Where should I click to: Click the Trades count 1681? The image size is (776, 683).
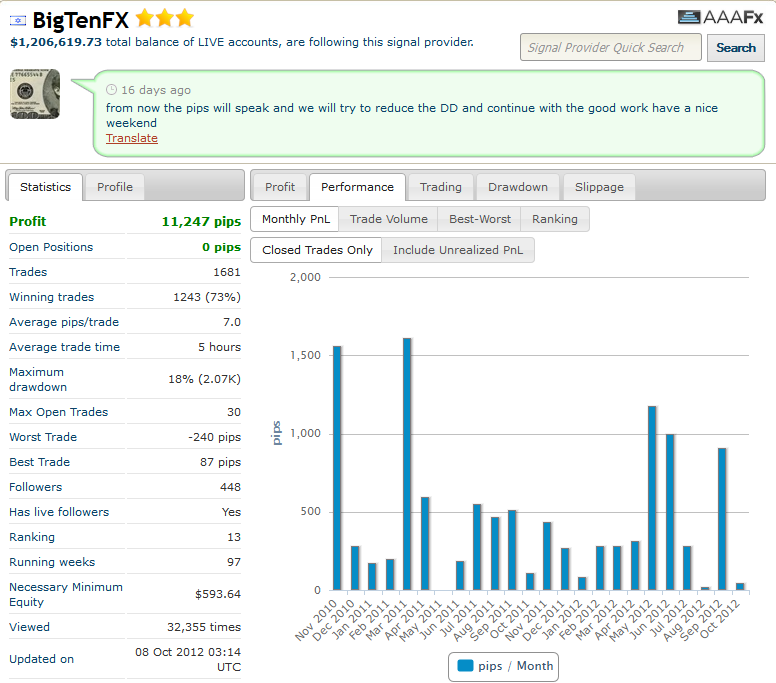(227, 272)
